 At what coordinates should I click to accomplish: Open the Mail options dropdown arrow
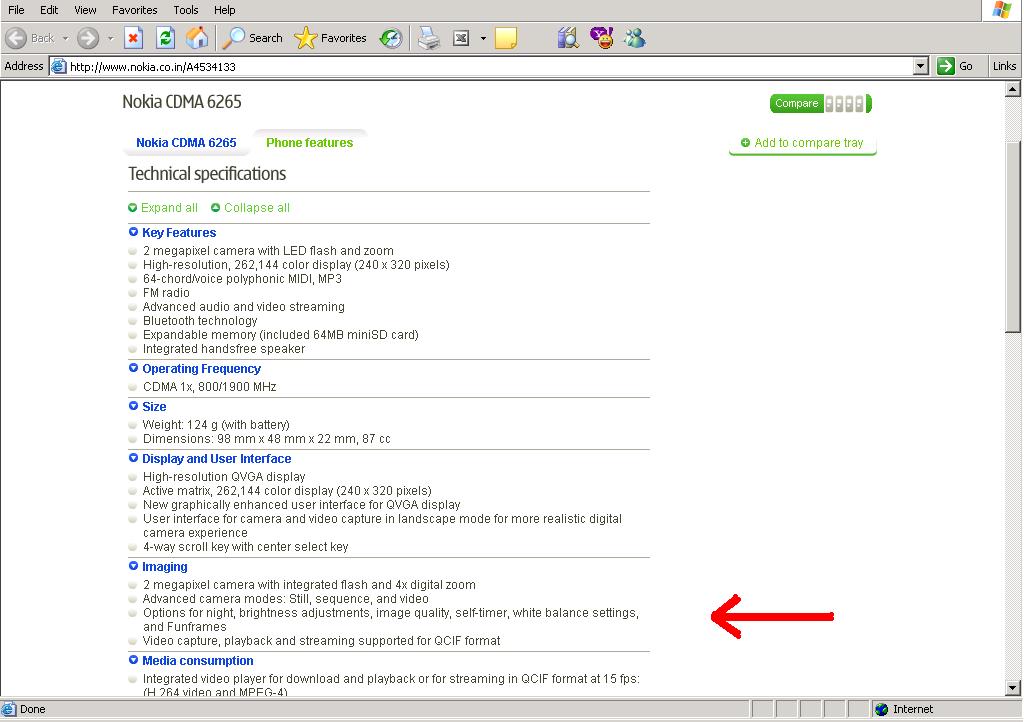click(483, 38)
